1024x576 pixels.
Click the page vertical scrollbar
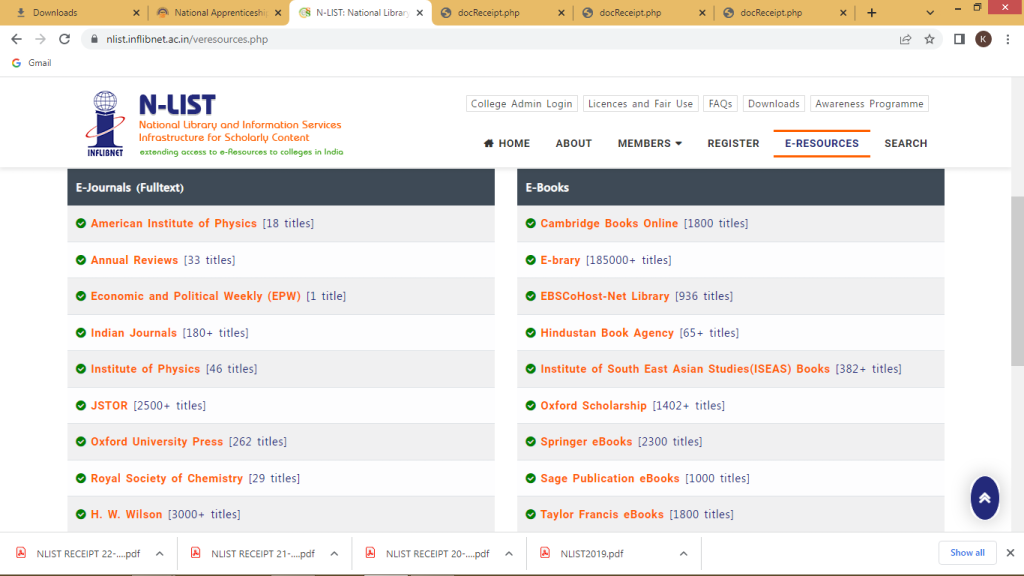click(1017, 281)
